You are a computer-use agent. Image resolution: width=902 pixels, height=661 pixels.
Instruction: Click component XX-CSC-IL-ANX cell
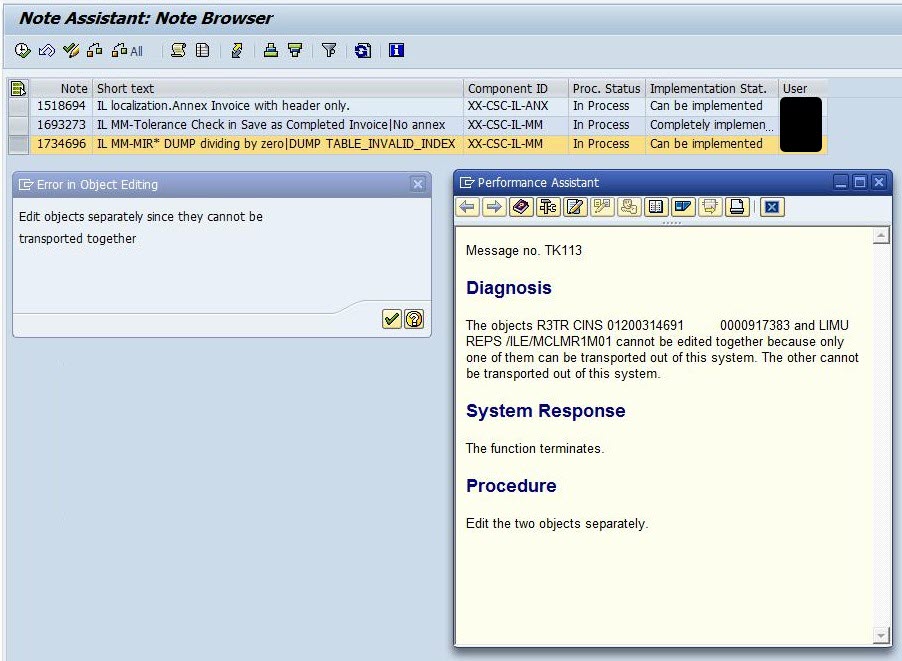[x=515, y=106]
